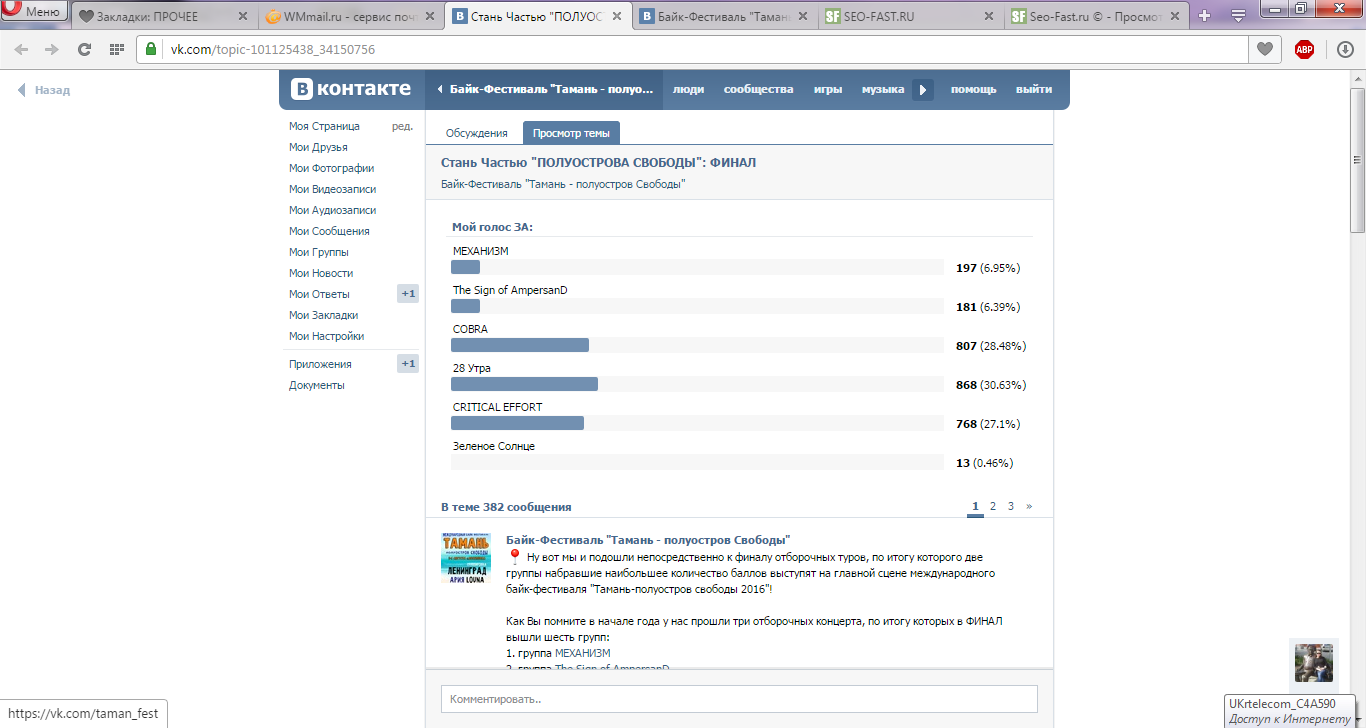1366x728 pixels.
Task: Open Мои Друзья in sidebar
Action: pyautogui.click(x=318, y=147)
